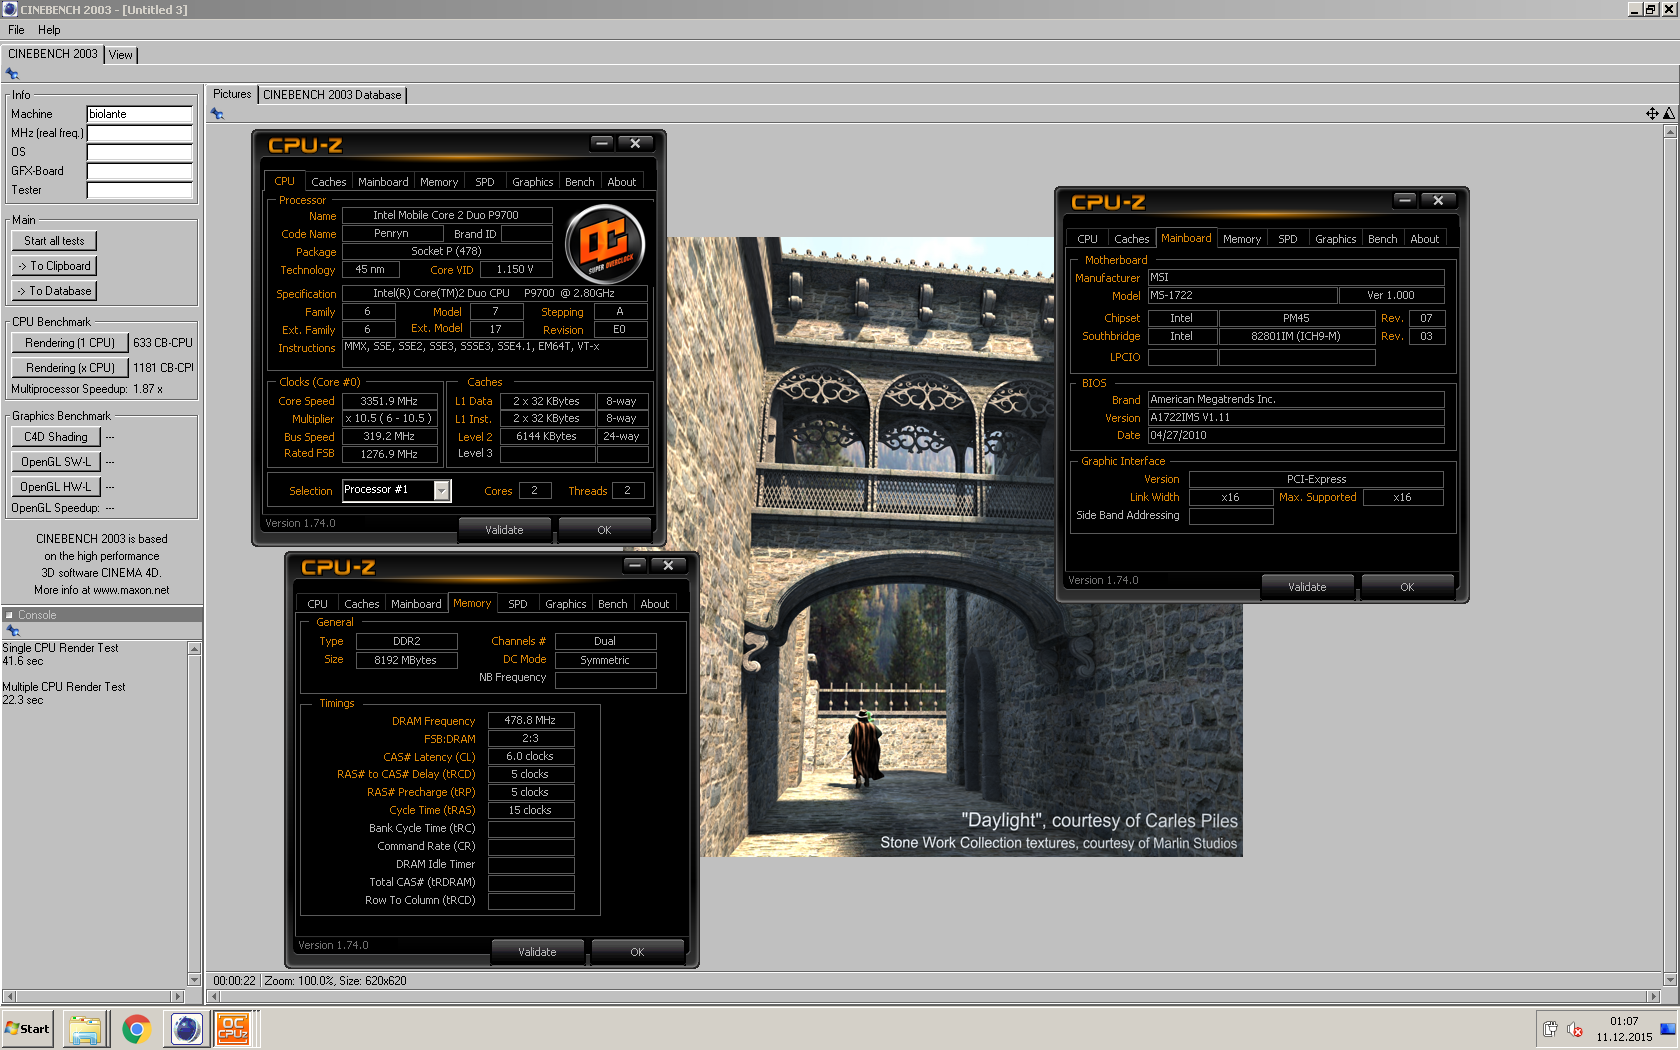Click the Start button

[27, 1029]
